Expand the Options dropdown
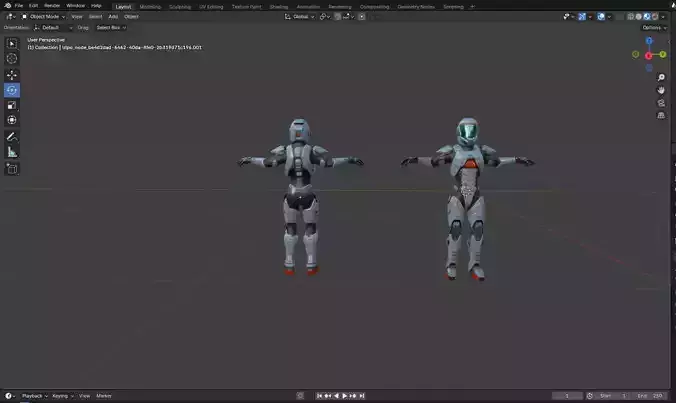Viewport: 676px width, 403px height. click(x=654, y=28)
